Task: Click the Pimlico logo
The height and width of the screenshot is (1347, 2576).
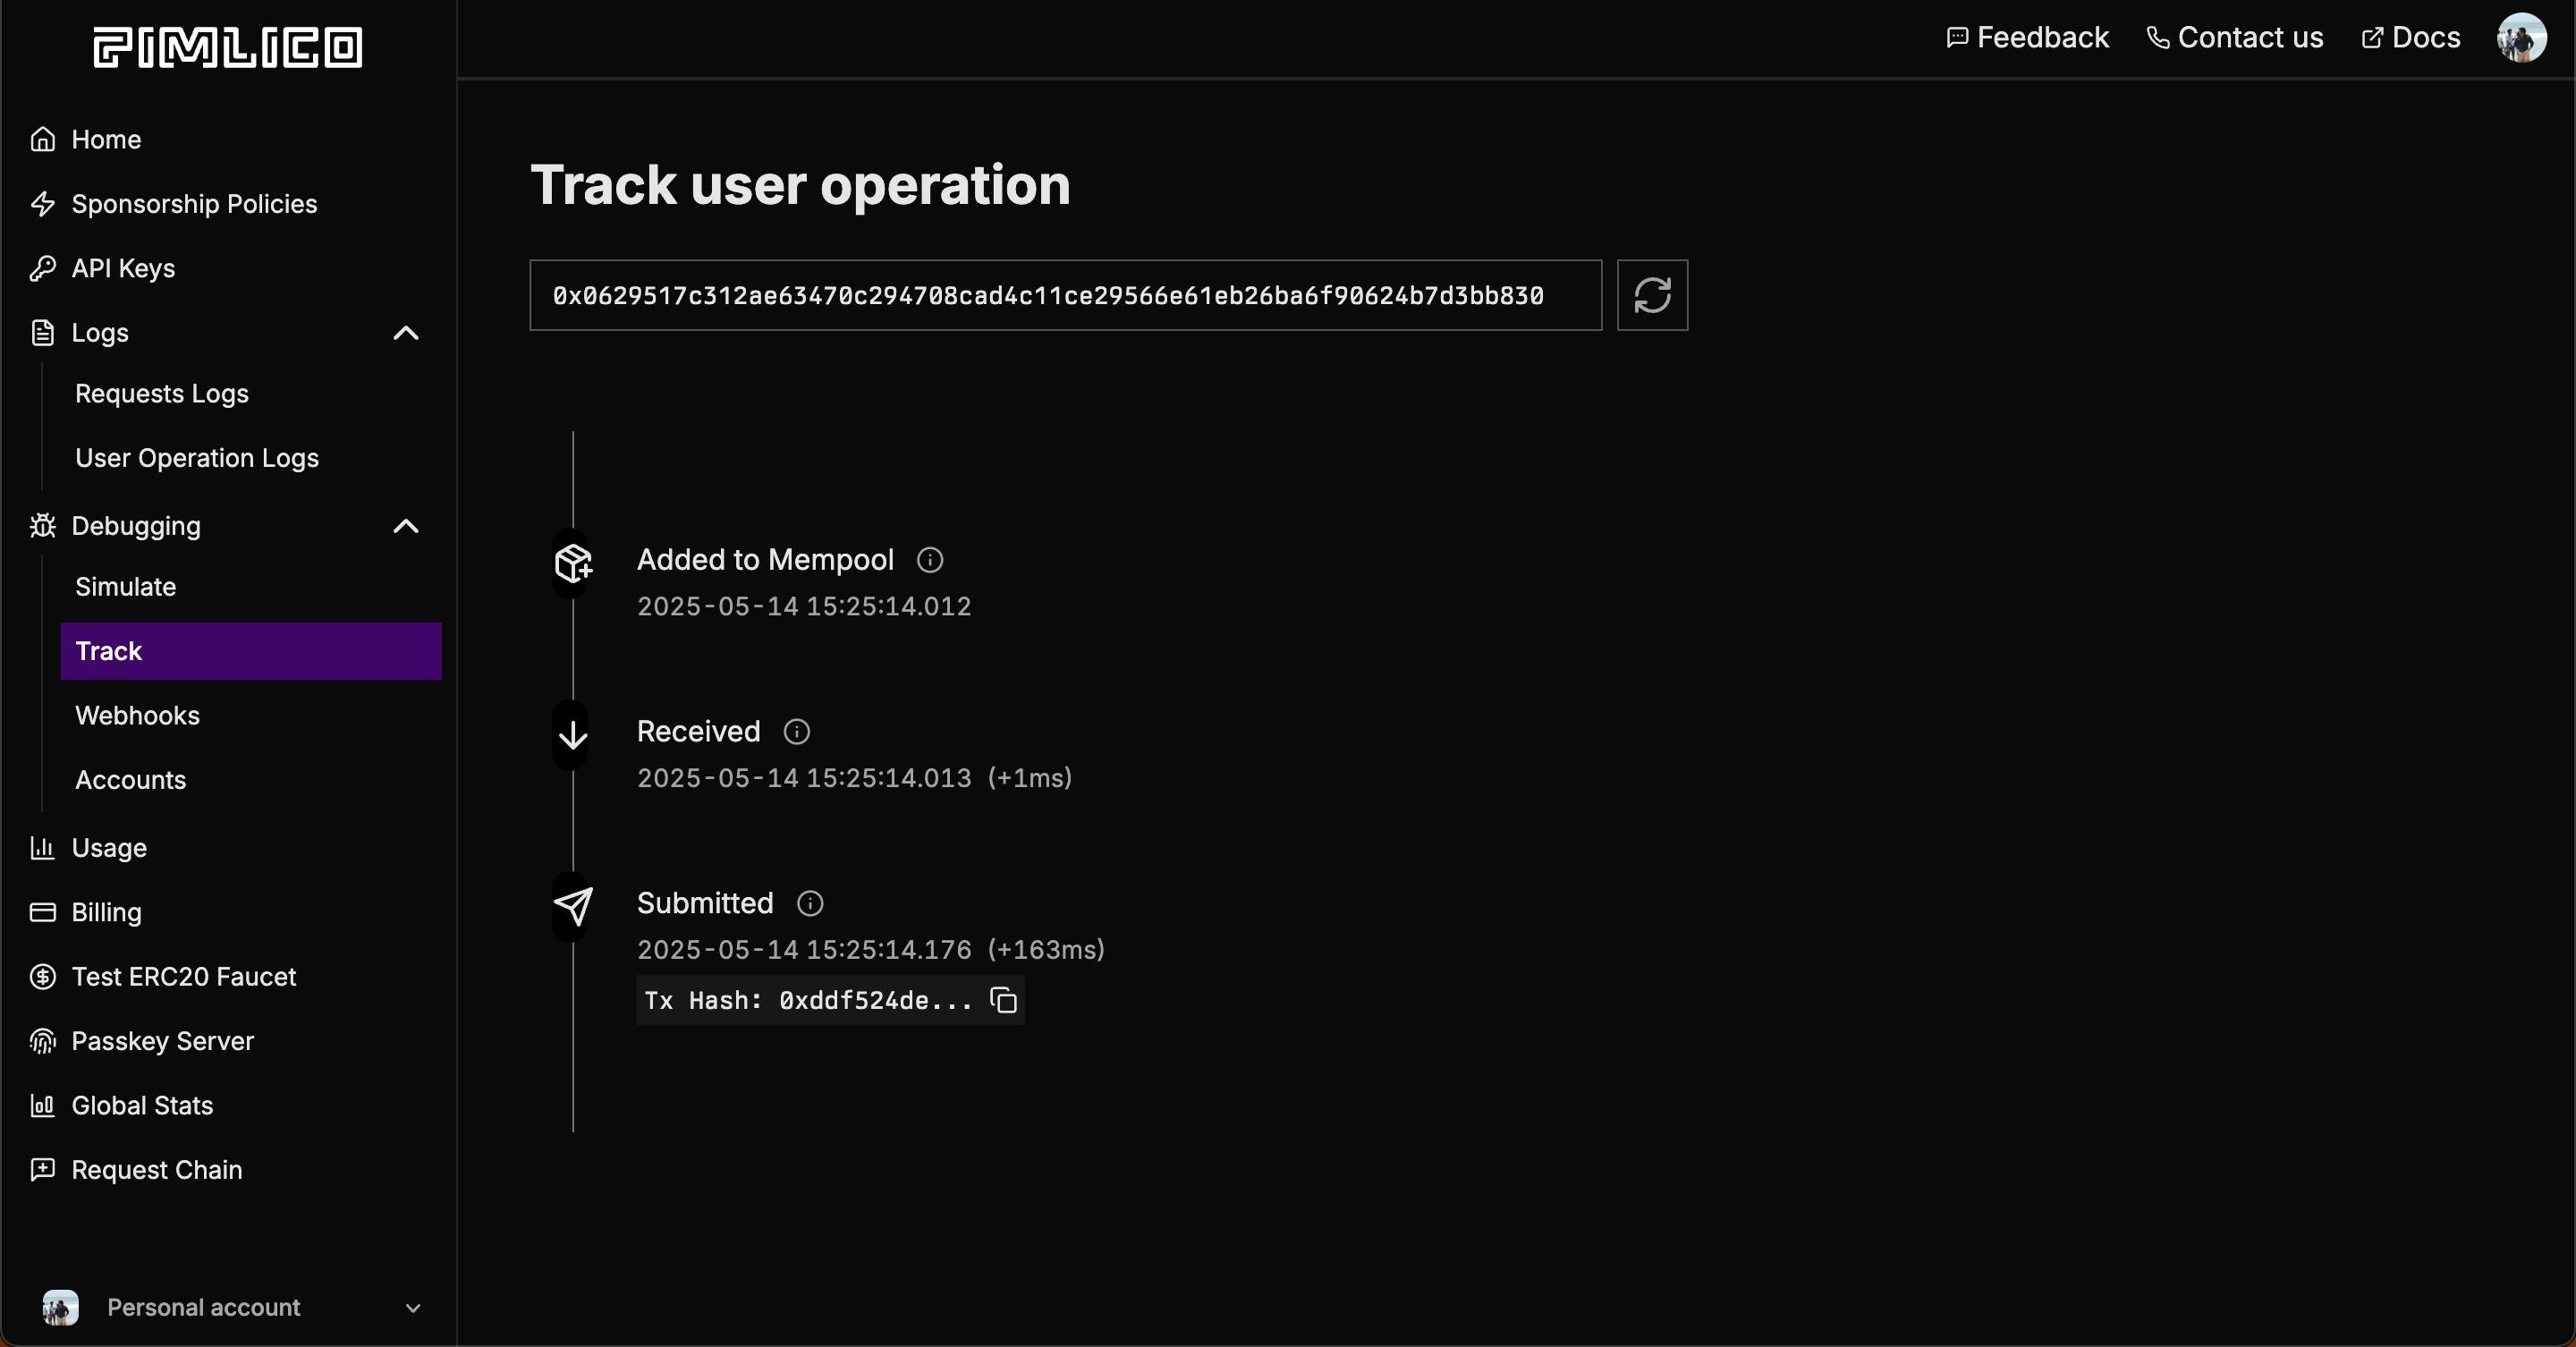Action: tap(228, 47)
